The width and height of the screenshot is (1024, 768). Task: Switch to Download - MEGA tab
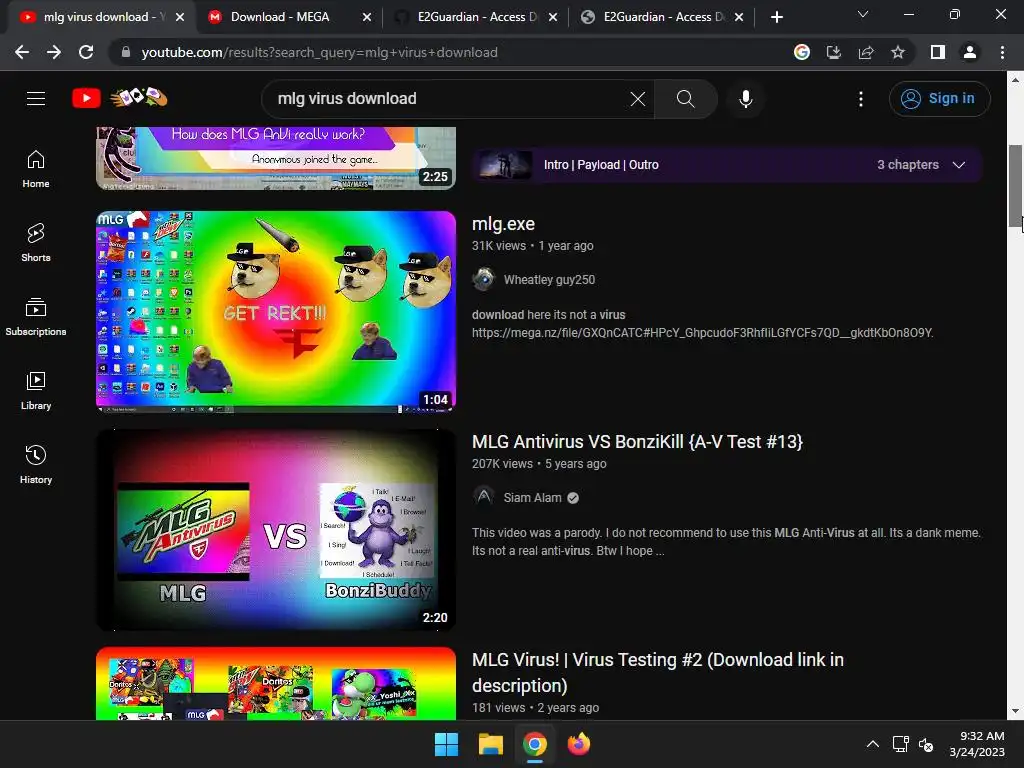[x=289, y=17]
